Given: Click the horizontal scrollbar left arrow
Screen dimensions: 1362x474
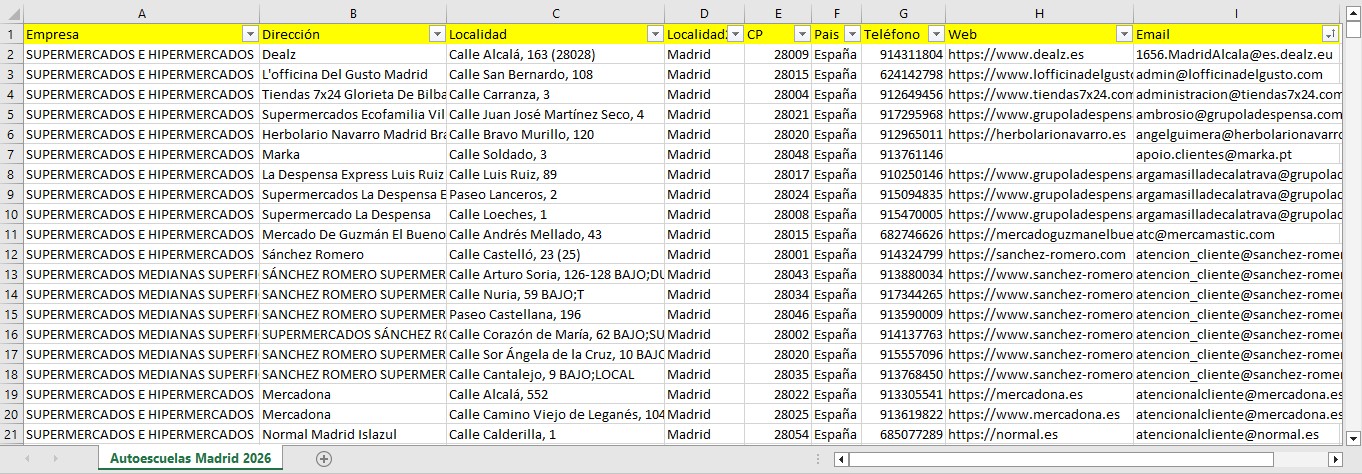Looking at the screenshot, I should tap(841, 459).
